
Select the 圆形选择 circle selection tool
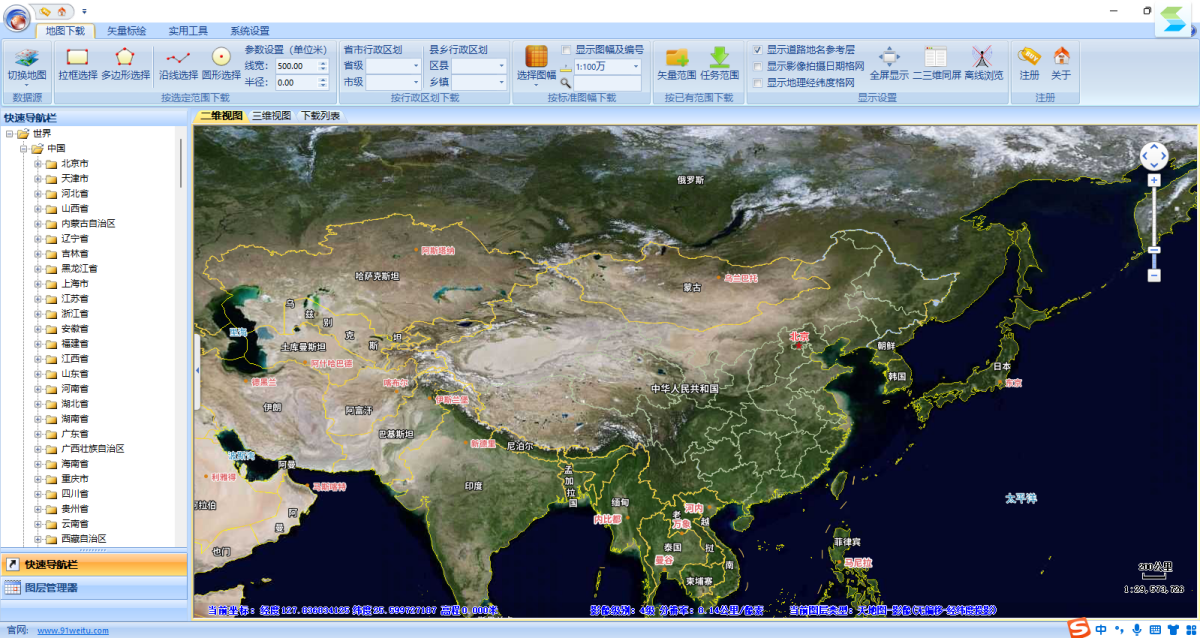tap(221, 65)
